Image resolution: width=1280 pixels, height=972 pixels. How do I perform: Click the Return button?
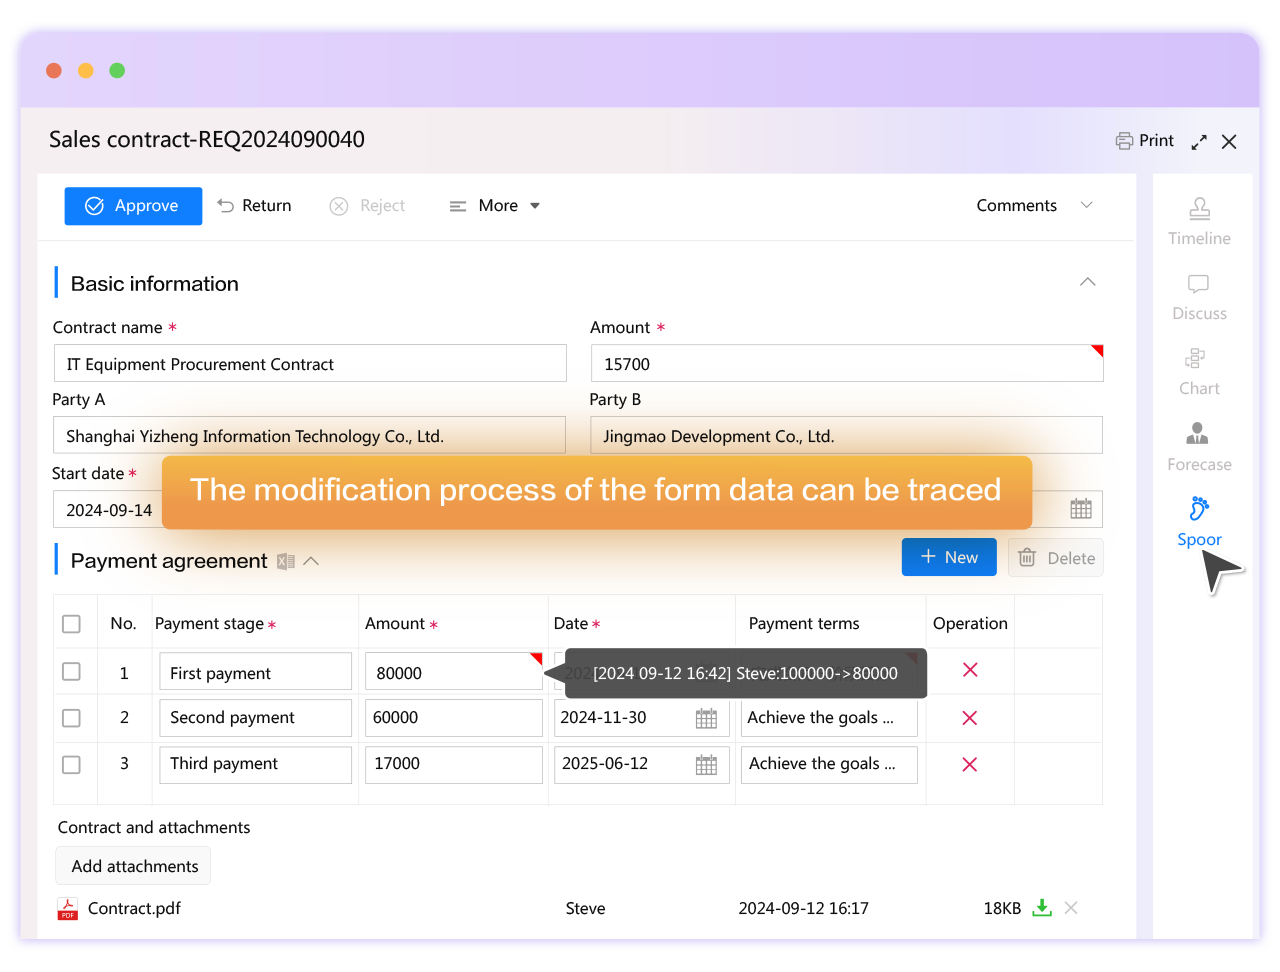[x=253, y=205]
